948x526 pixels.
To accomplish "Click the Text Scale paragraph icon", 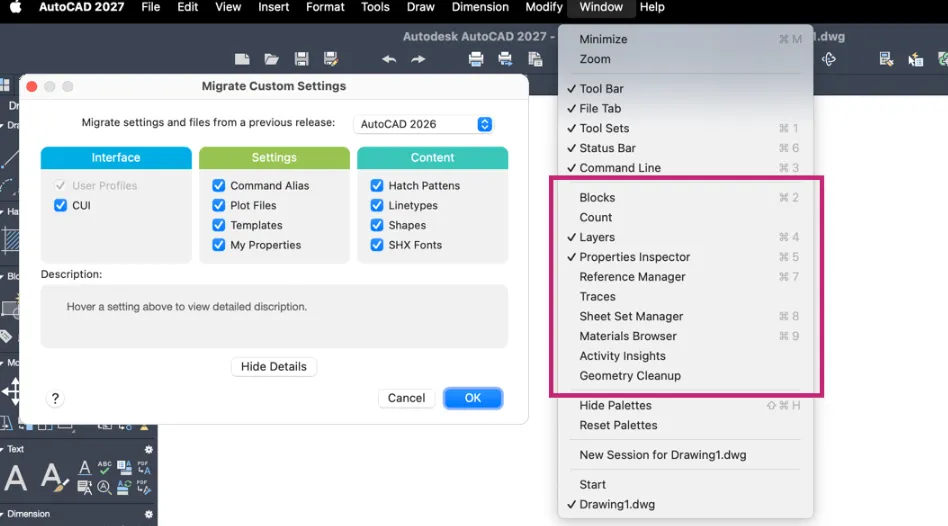I will (85, 487).
